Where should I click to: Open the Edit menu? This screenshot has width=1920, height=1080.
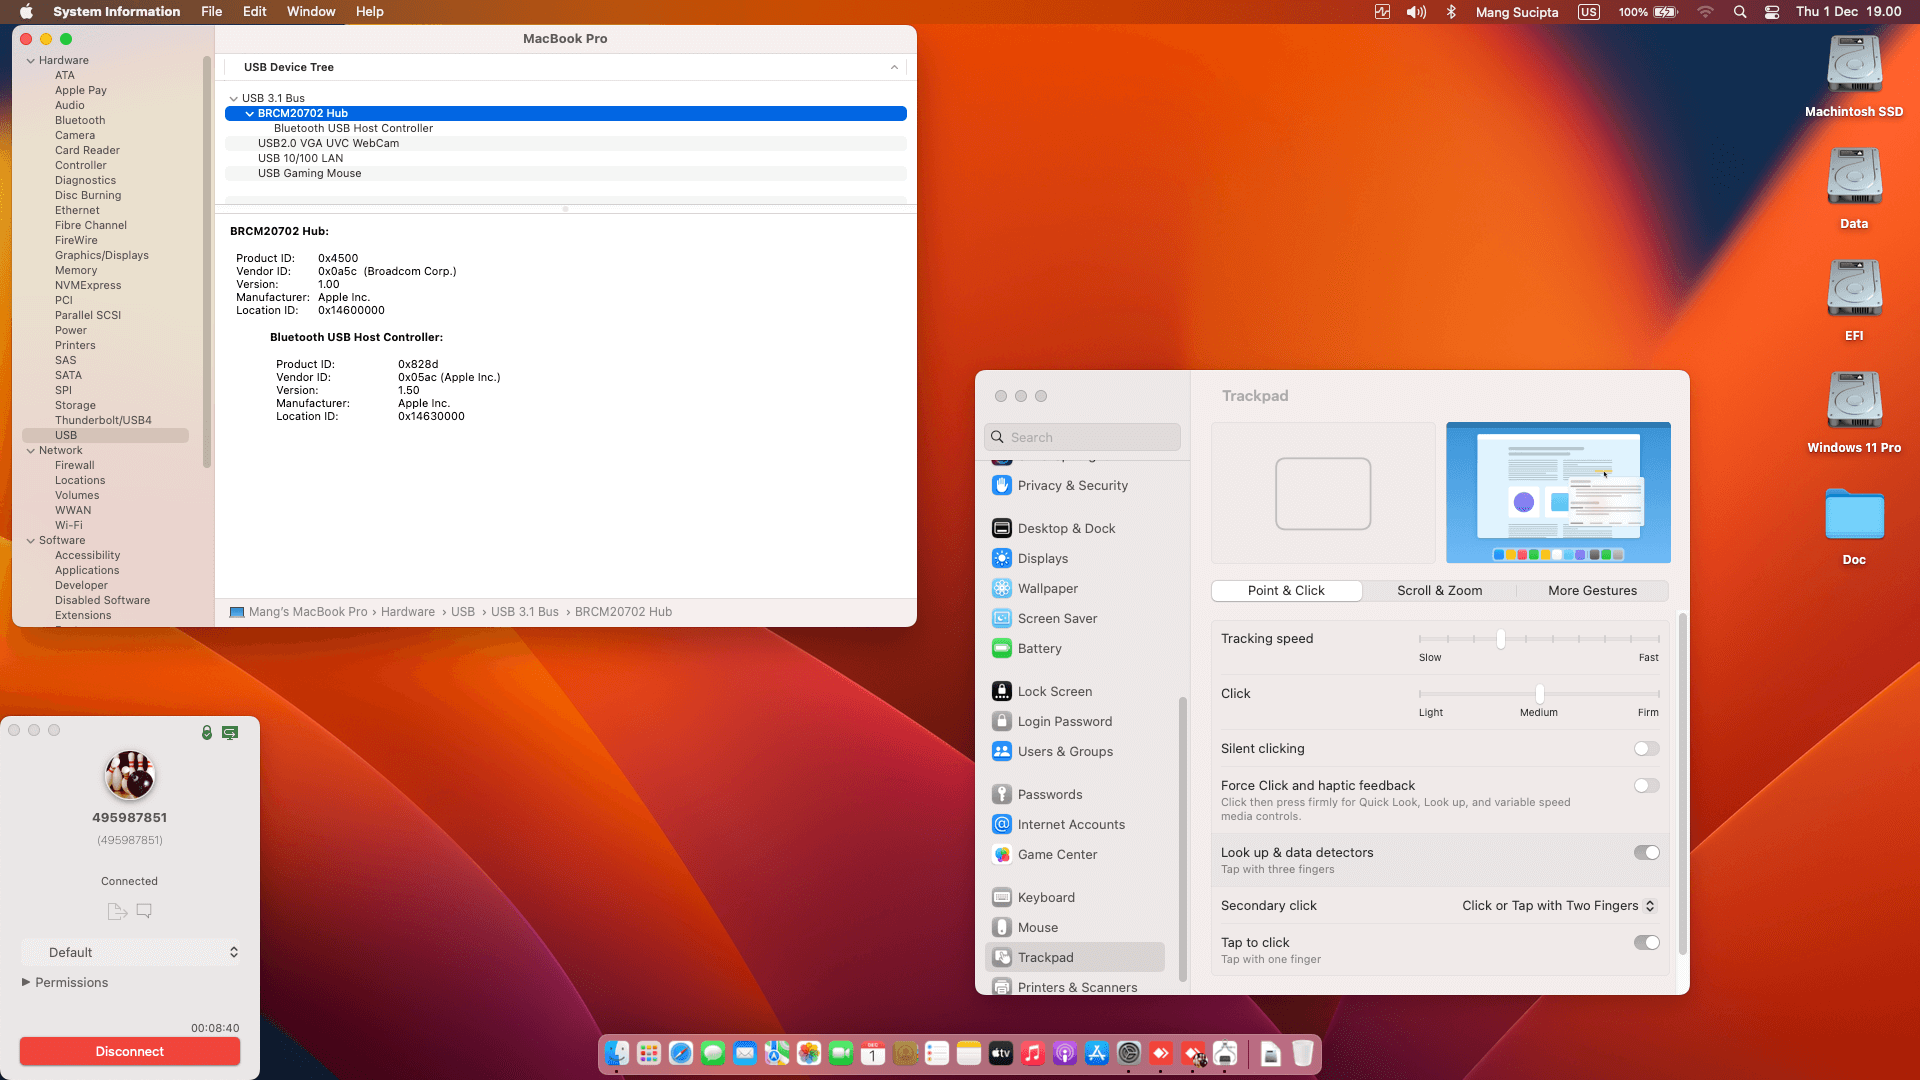pyautogui.click(x=255, y=12)
